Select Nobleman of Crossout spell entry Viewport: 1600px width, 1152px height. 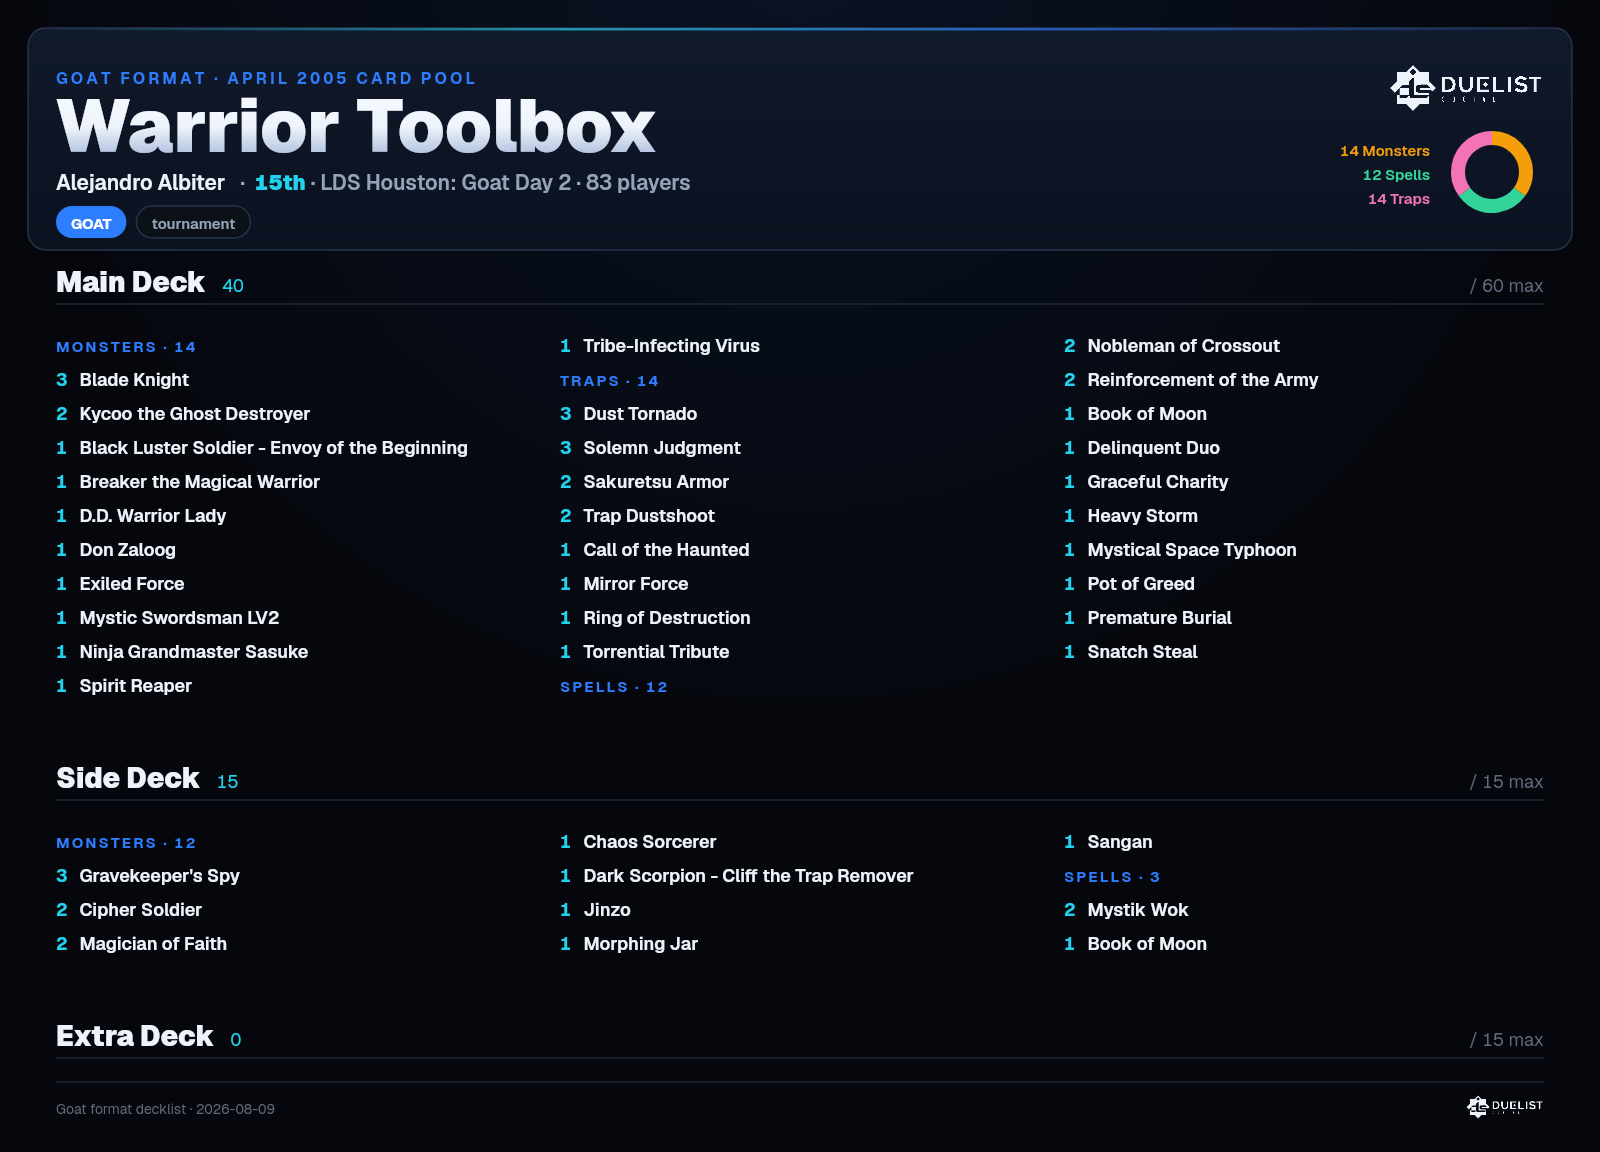[1172, 346]
